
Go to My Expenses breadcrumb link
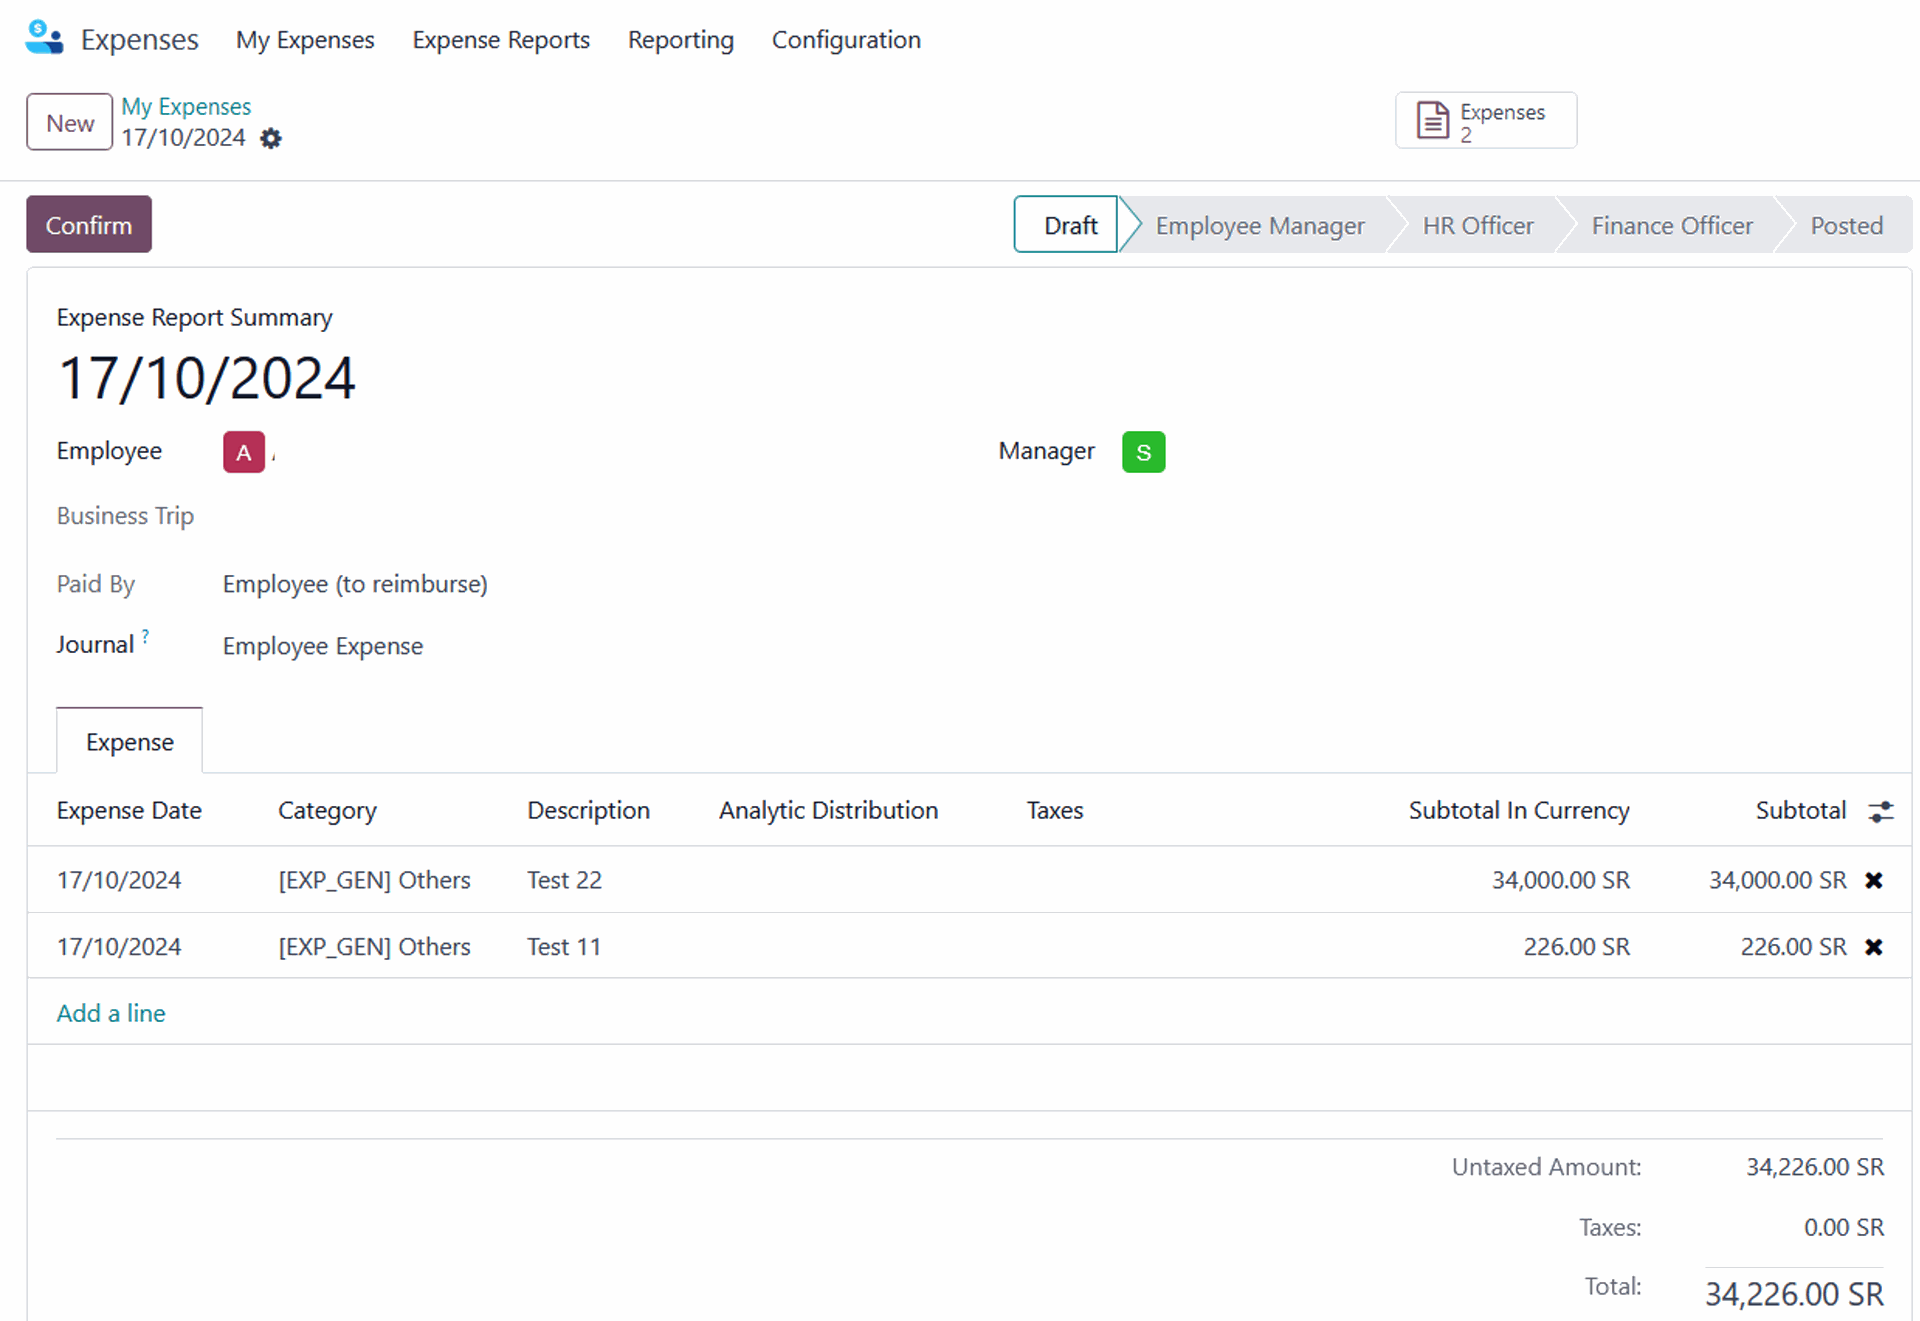coord(186,106)
